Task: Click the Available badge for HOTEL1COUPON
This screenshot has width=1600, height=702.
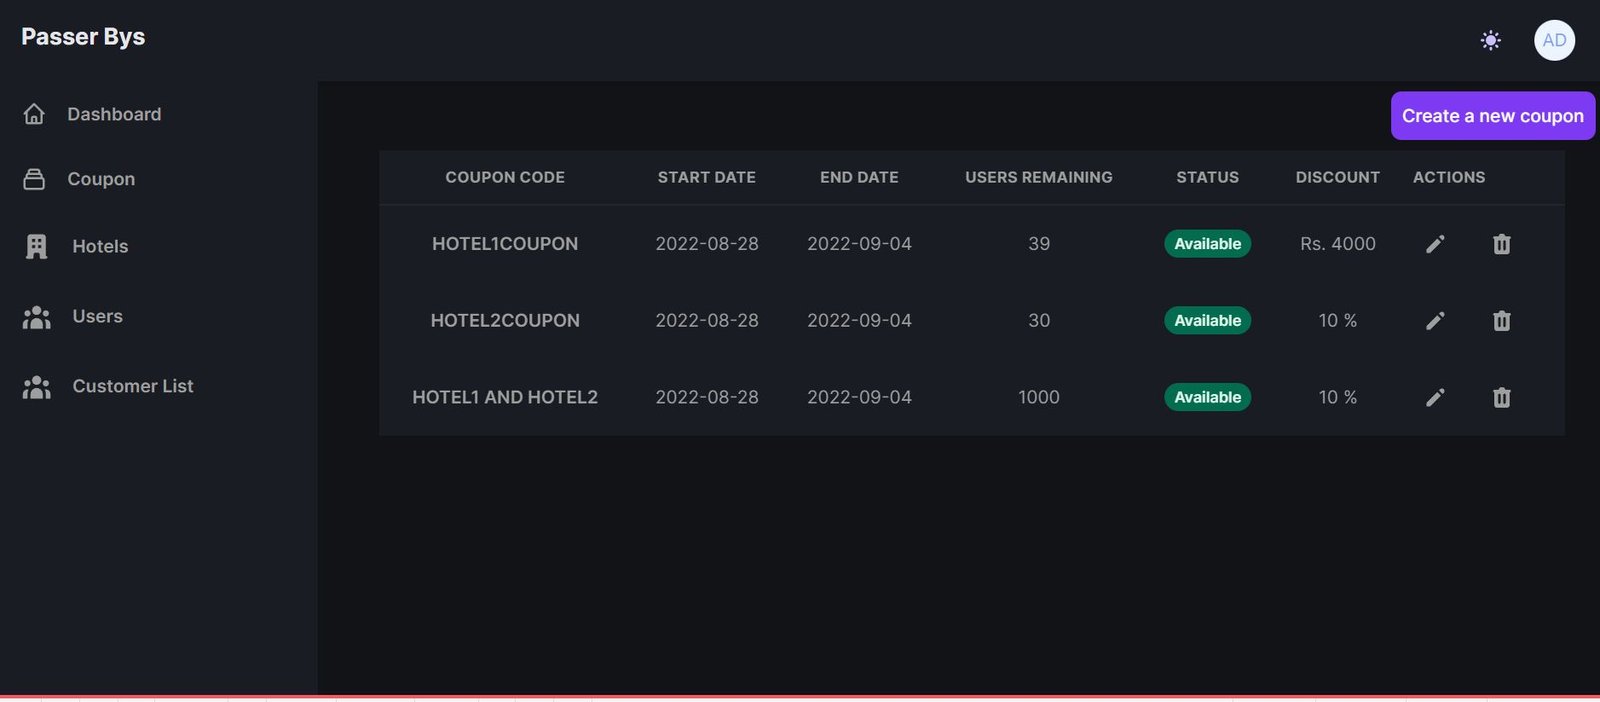Action: click(x=1207, y=244)
